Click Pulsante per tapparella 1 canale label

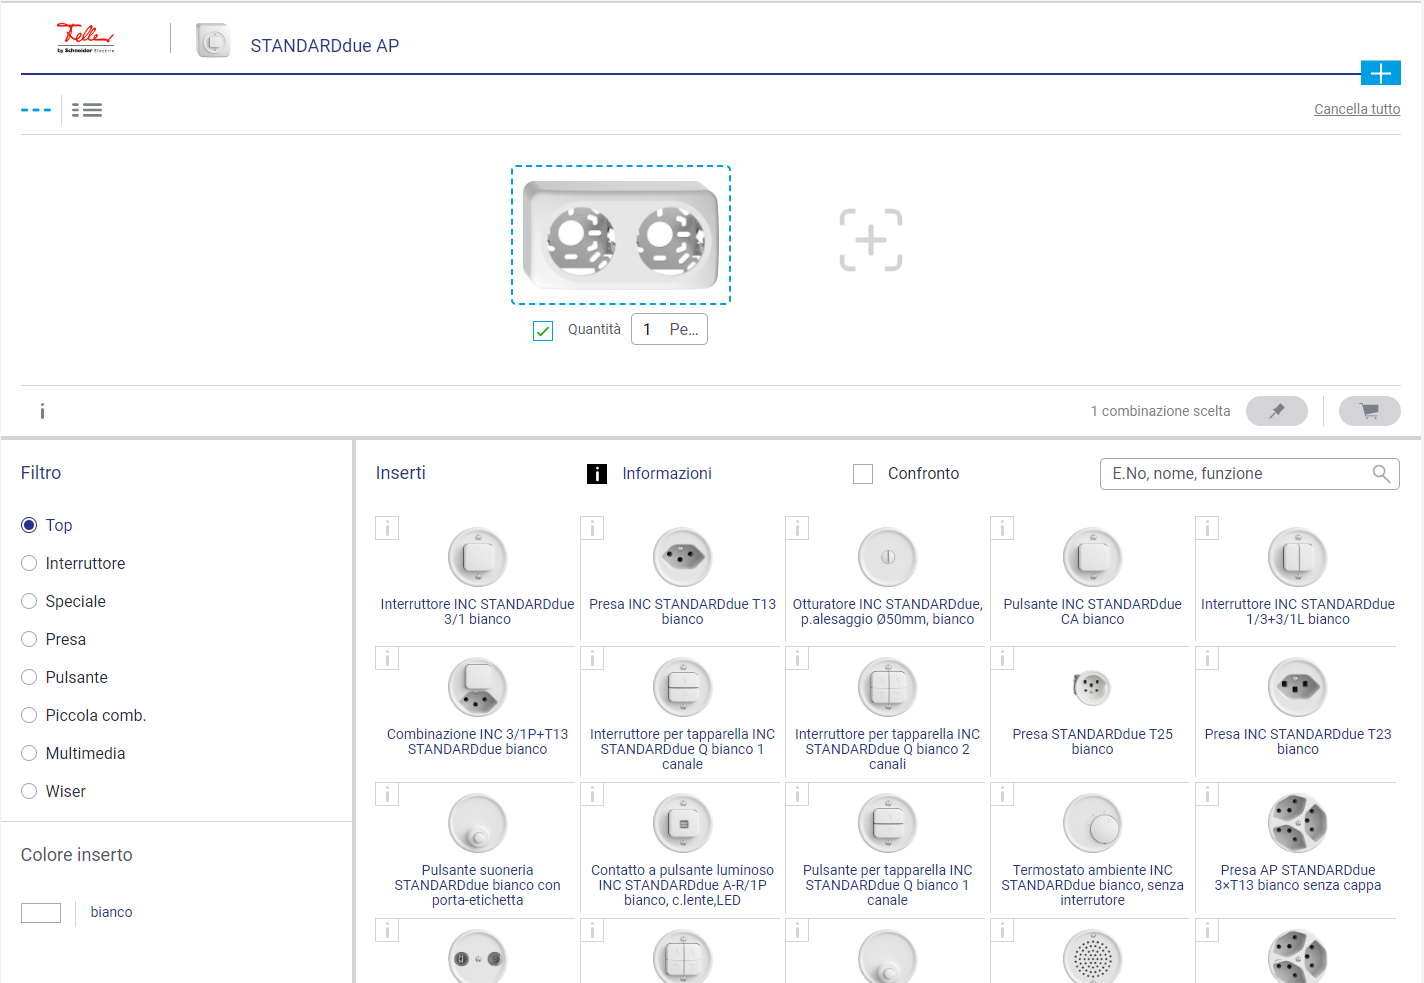click(888, 885)
